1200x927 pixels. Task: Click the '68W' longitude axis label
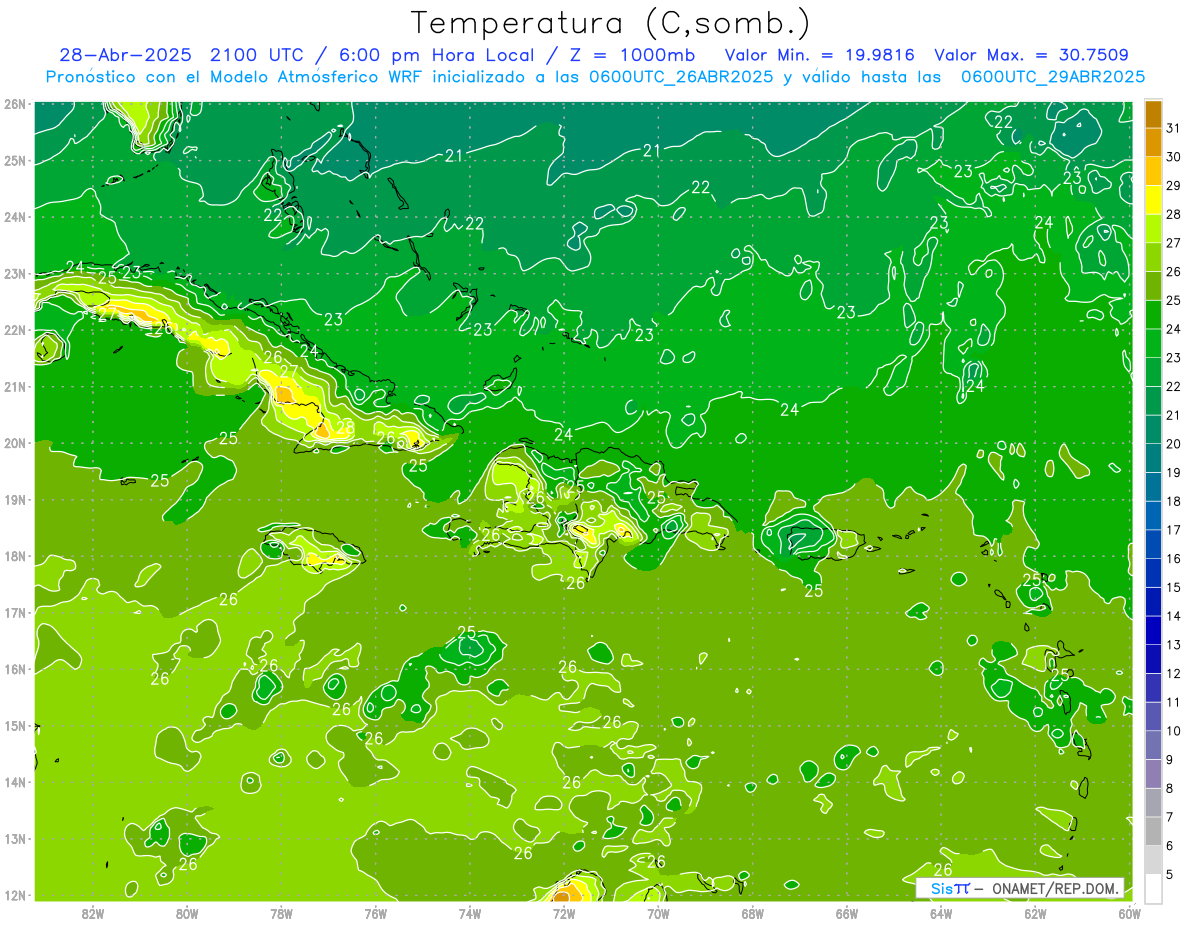click(753, 913)
